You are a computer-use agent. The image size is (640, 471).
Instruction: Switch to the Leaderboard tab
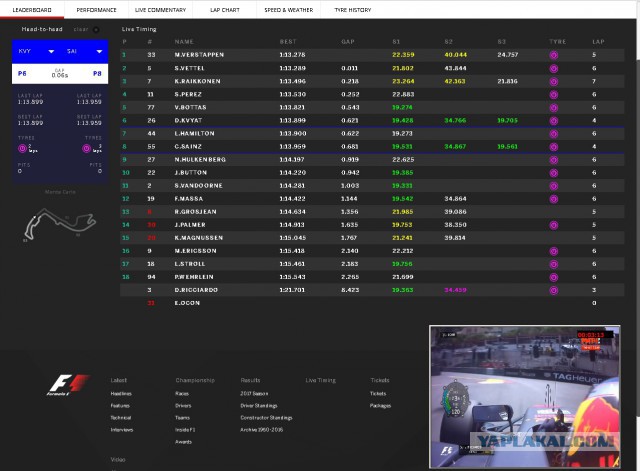point(32,10)
